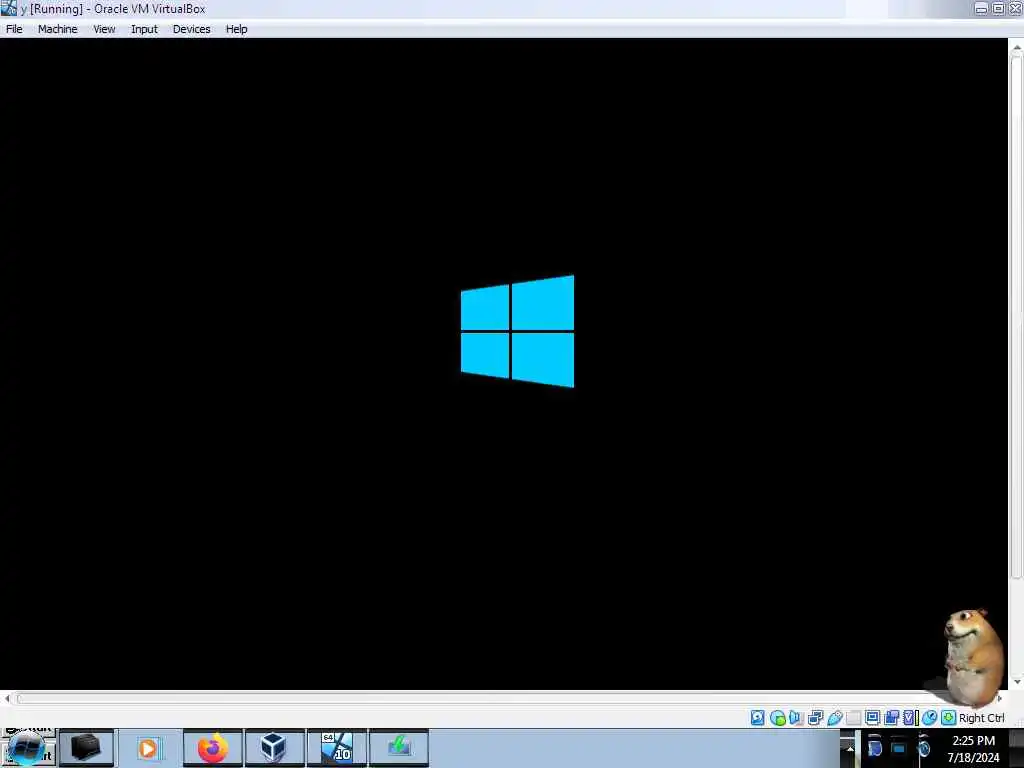The width and height of the screenshot is (1024, 768).
Task: Open the Windows Start orb
Action: point(26,748)
